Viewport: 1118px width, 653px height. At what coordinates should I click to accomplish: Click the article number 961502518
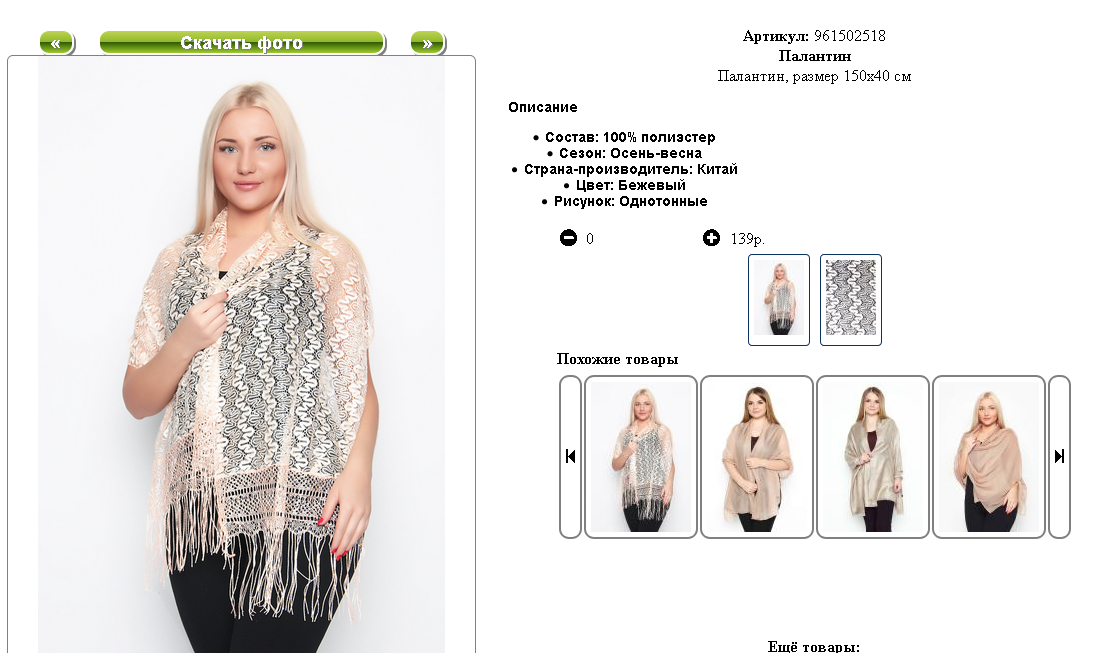coord(850,36)
